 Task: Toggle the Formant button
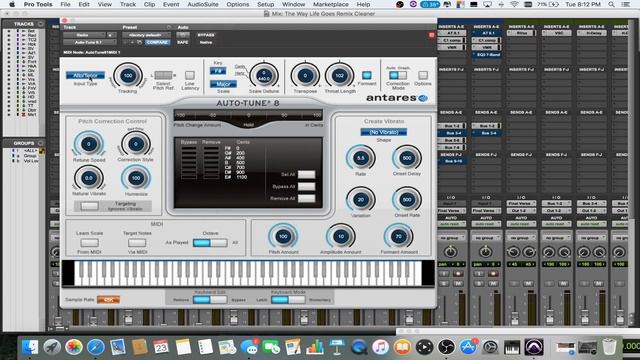[x=367, y=75]
